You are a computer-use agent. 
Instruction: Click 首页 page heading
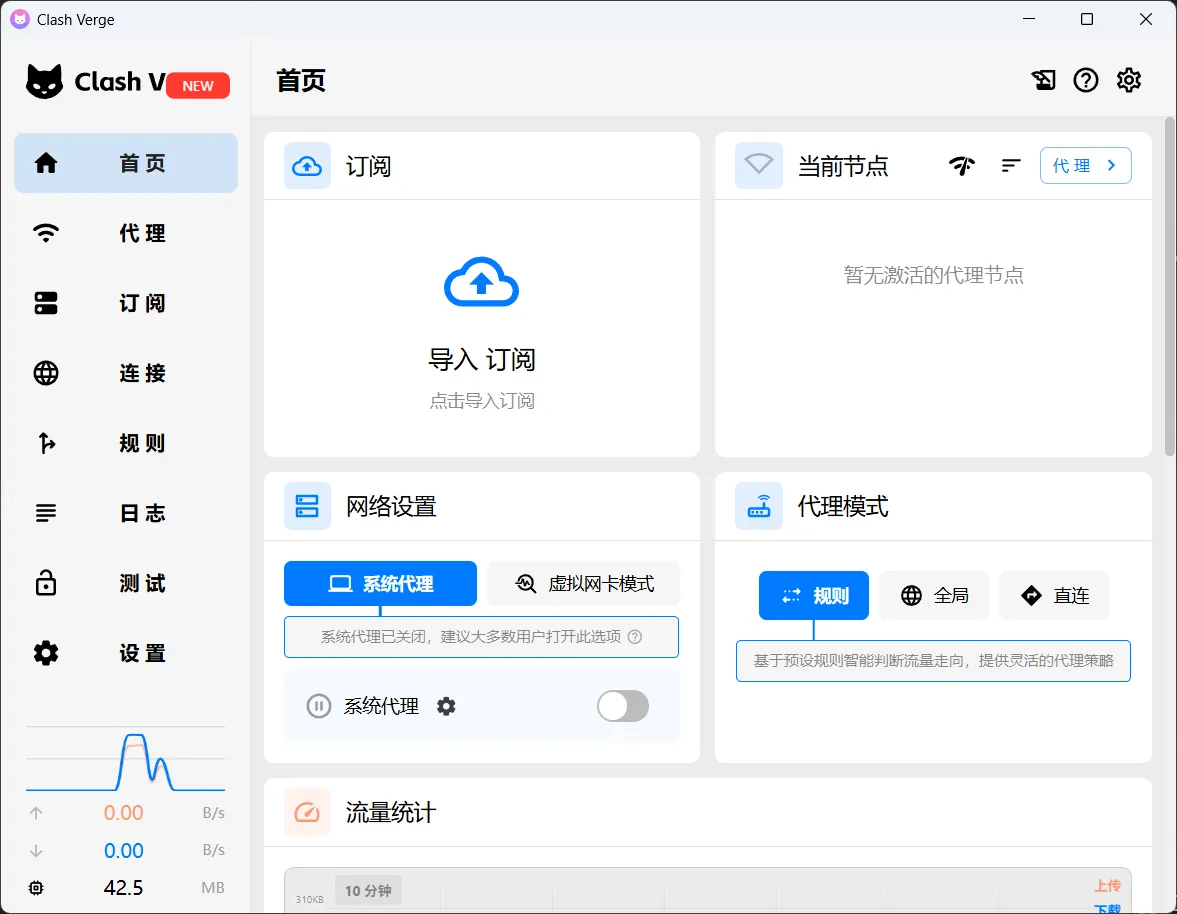pyautogui.click(x=301, y=80)
